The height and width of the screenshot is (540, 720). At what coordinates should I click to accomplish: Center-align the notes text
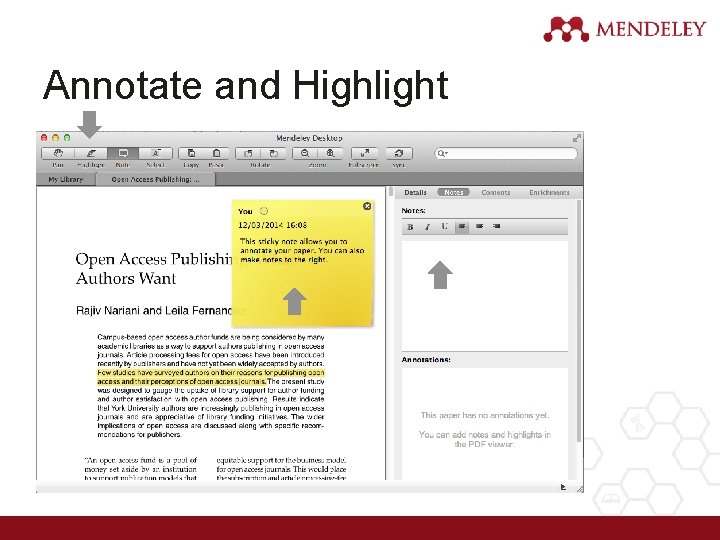tap(479, 226)
